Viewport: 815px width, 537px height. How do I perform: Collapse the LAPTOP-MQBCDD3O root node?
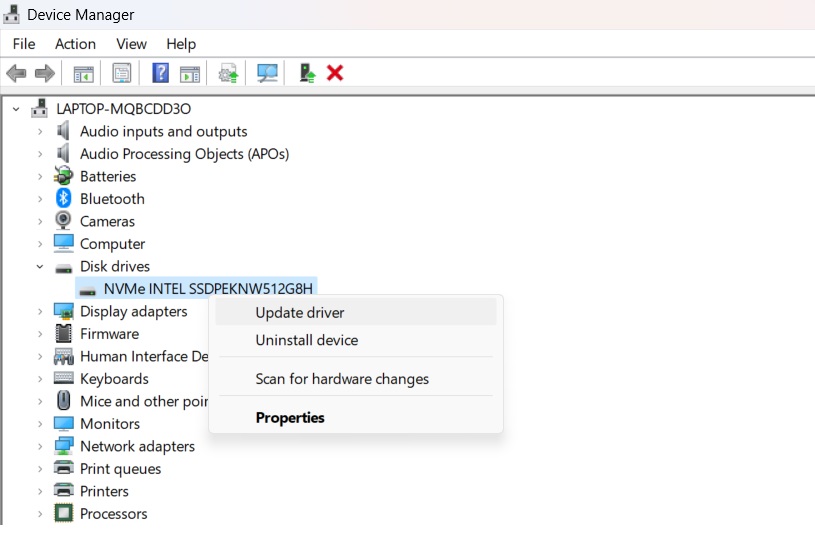tap(16, 109)
